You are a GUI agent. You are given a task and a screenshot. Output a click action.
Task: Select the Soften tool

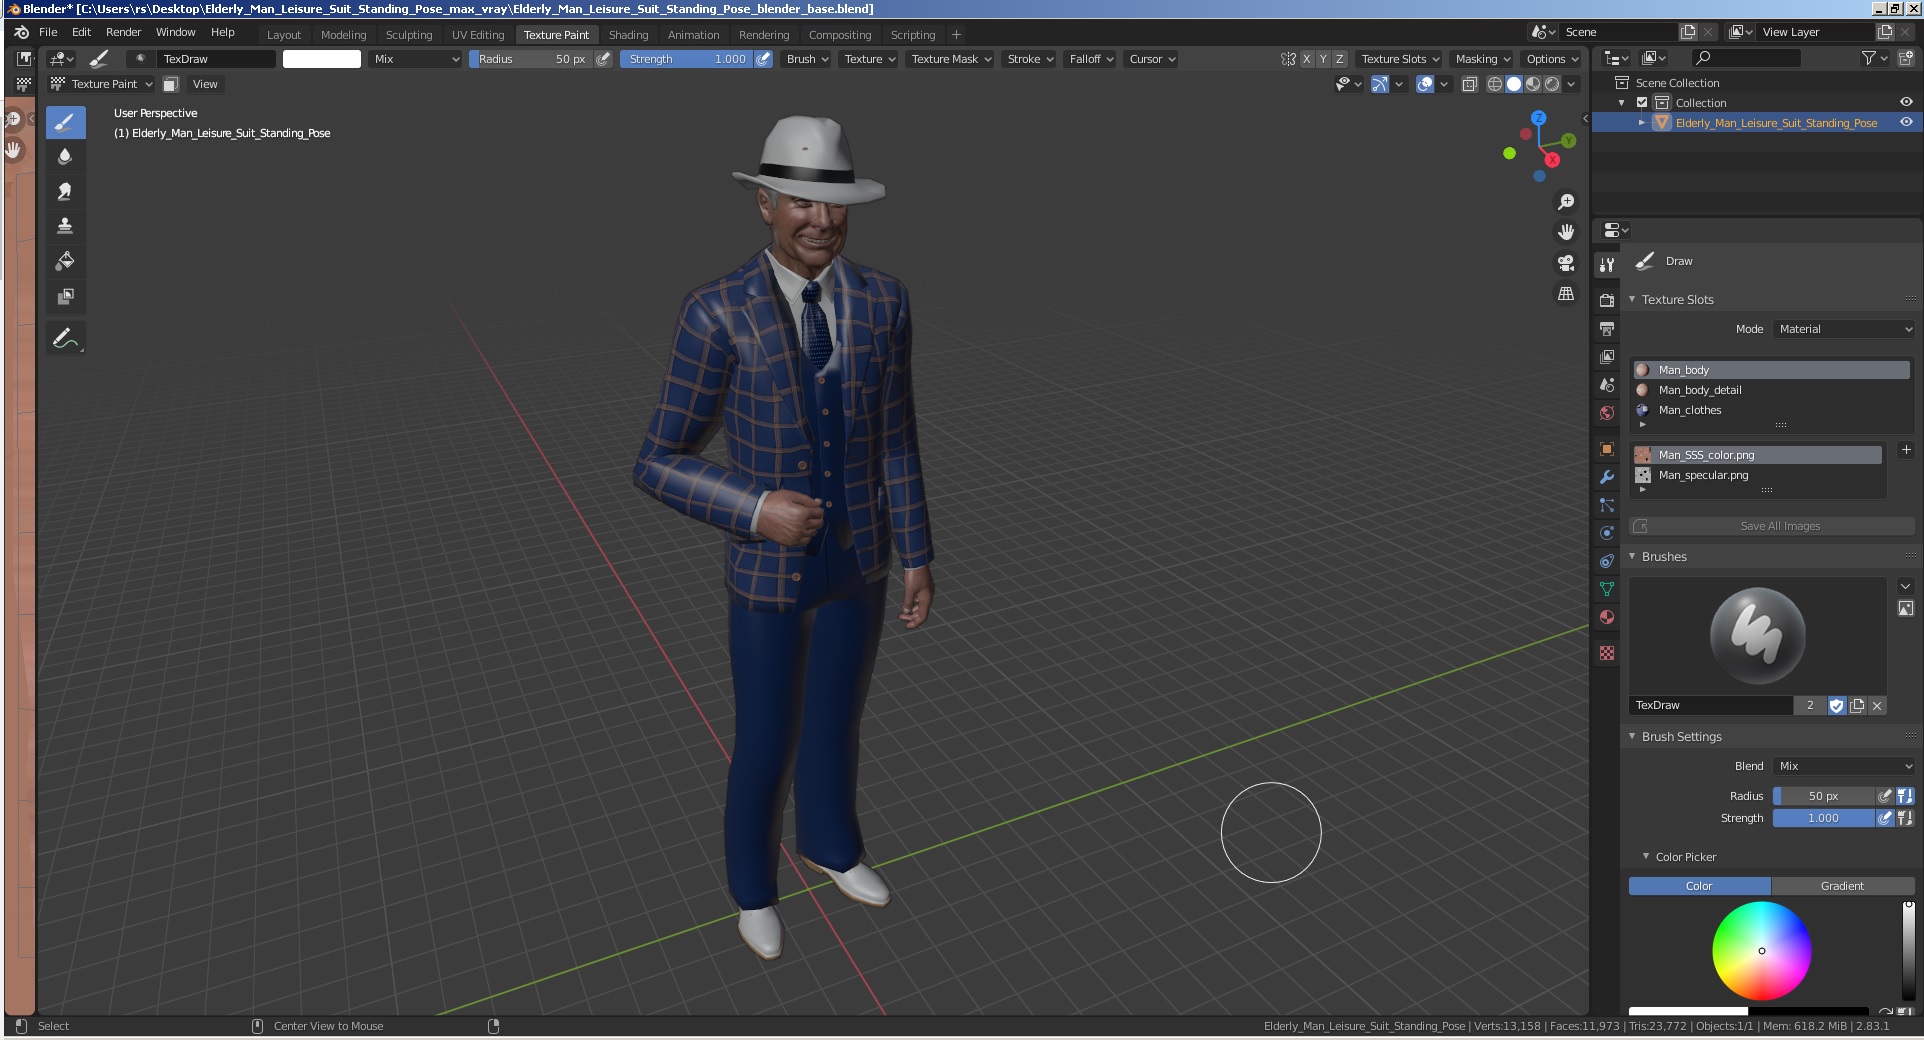click(65, 156)
